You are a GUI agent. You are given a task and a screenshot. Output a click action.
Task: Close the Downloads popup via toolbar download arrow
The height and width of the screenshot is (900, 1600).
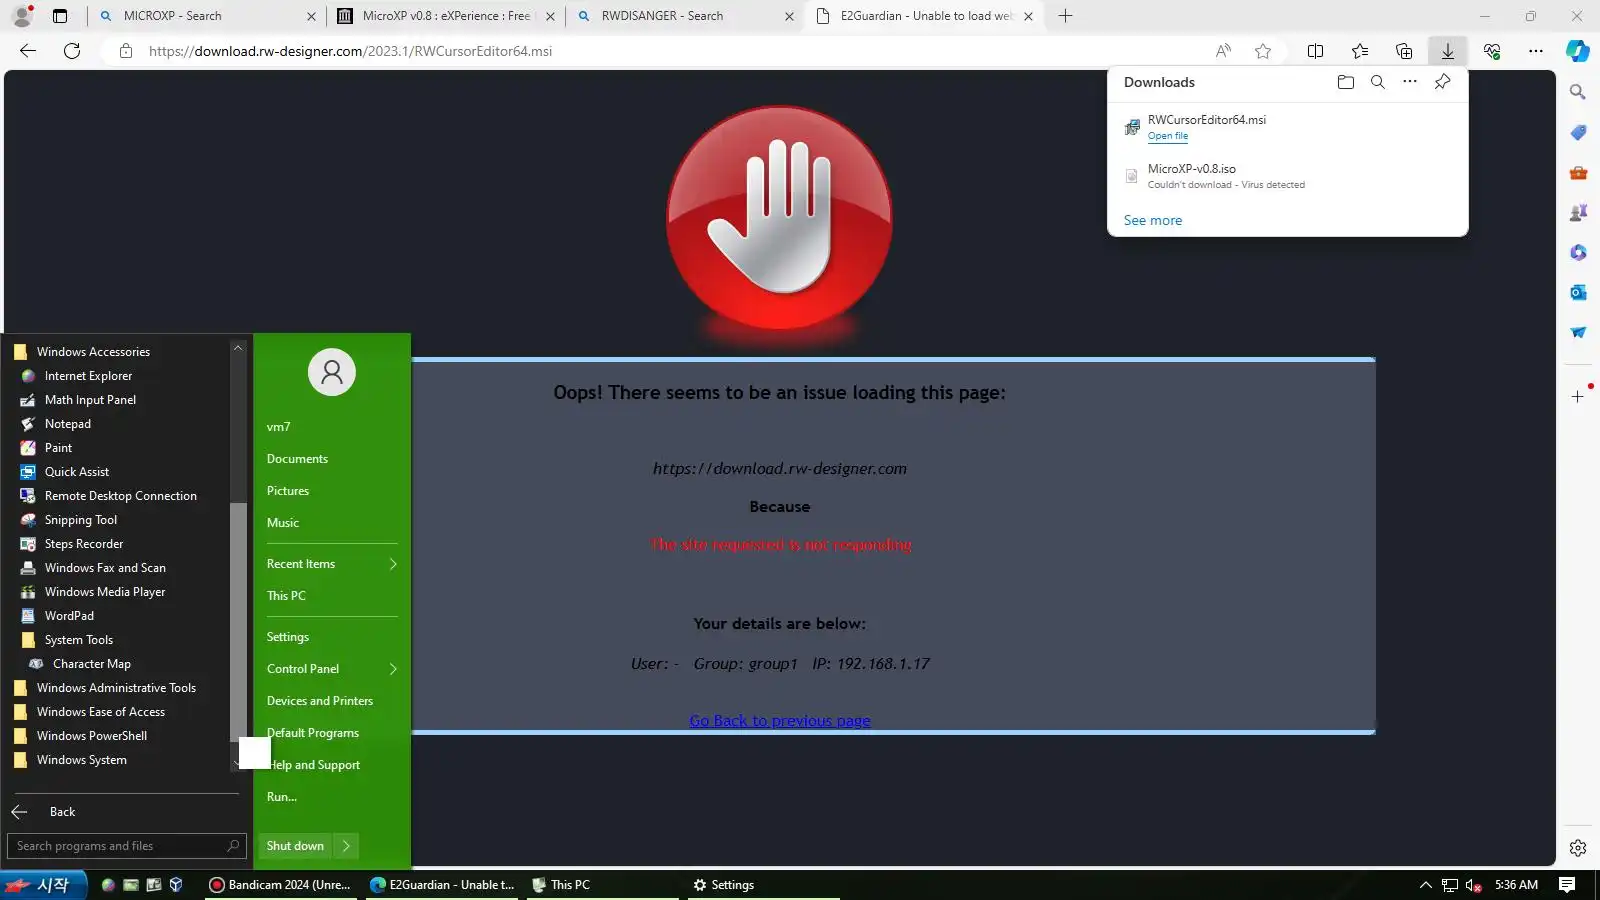(1448, 51)
